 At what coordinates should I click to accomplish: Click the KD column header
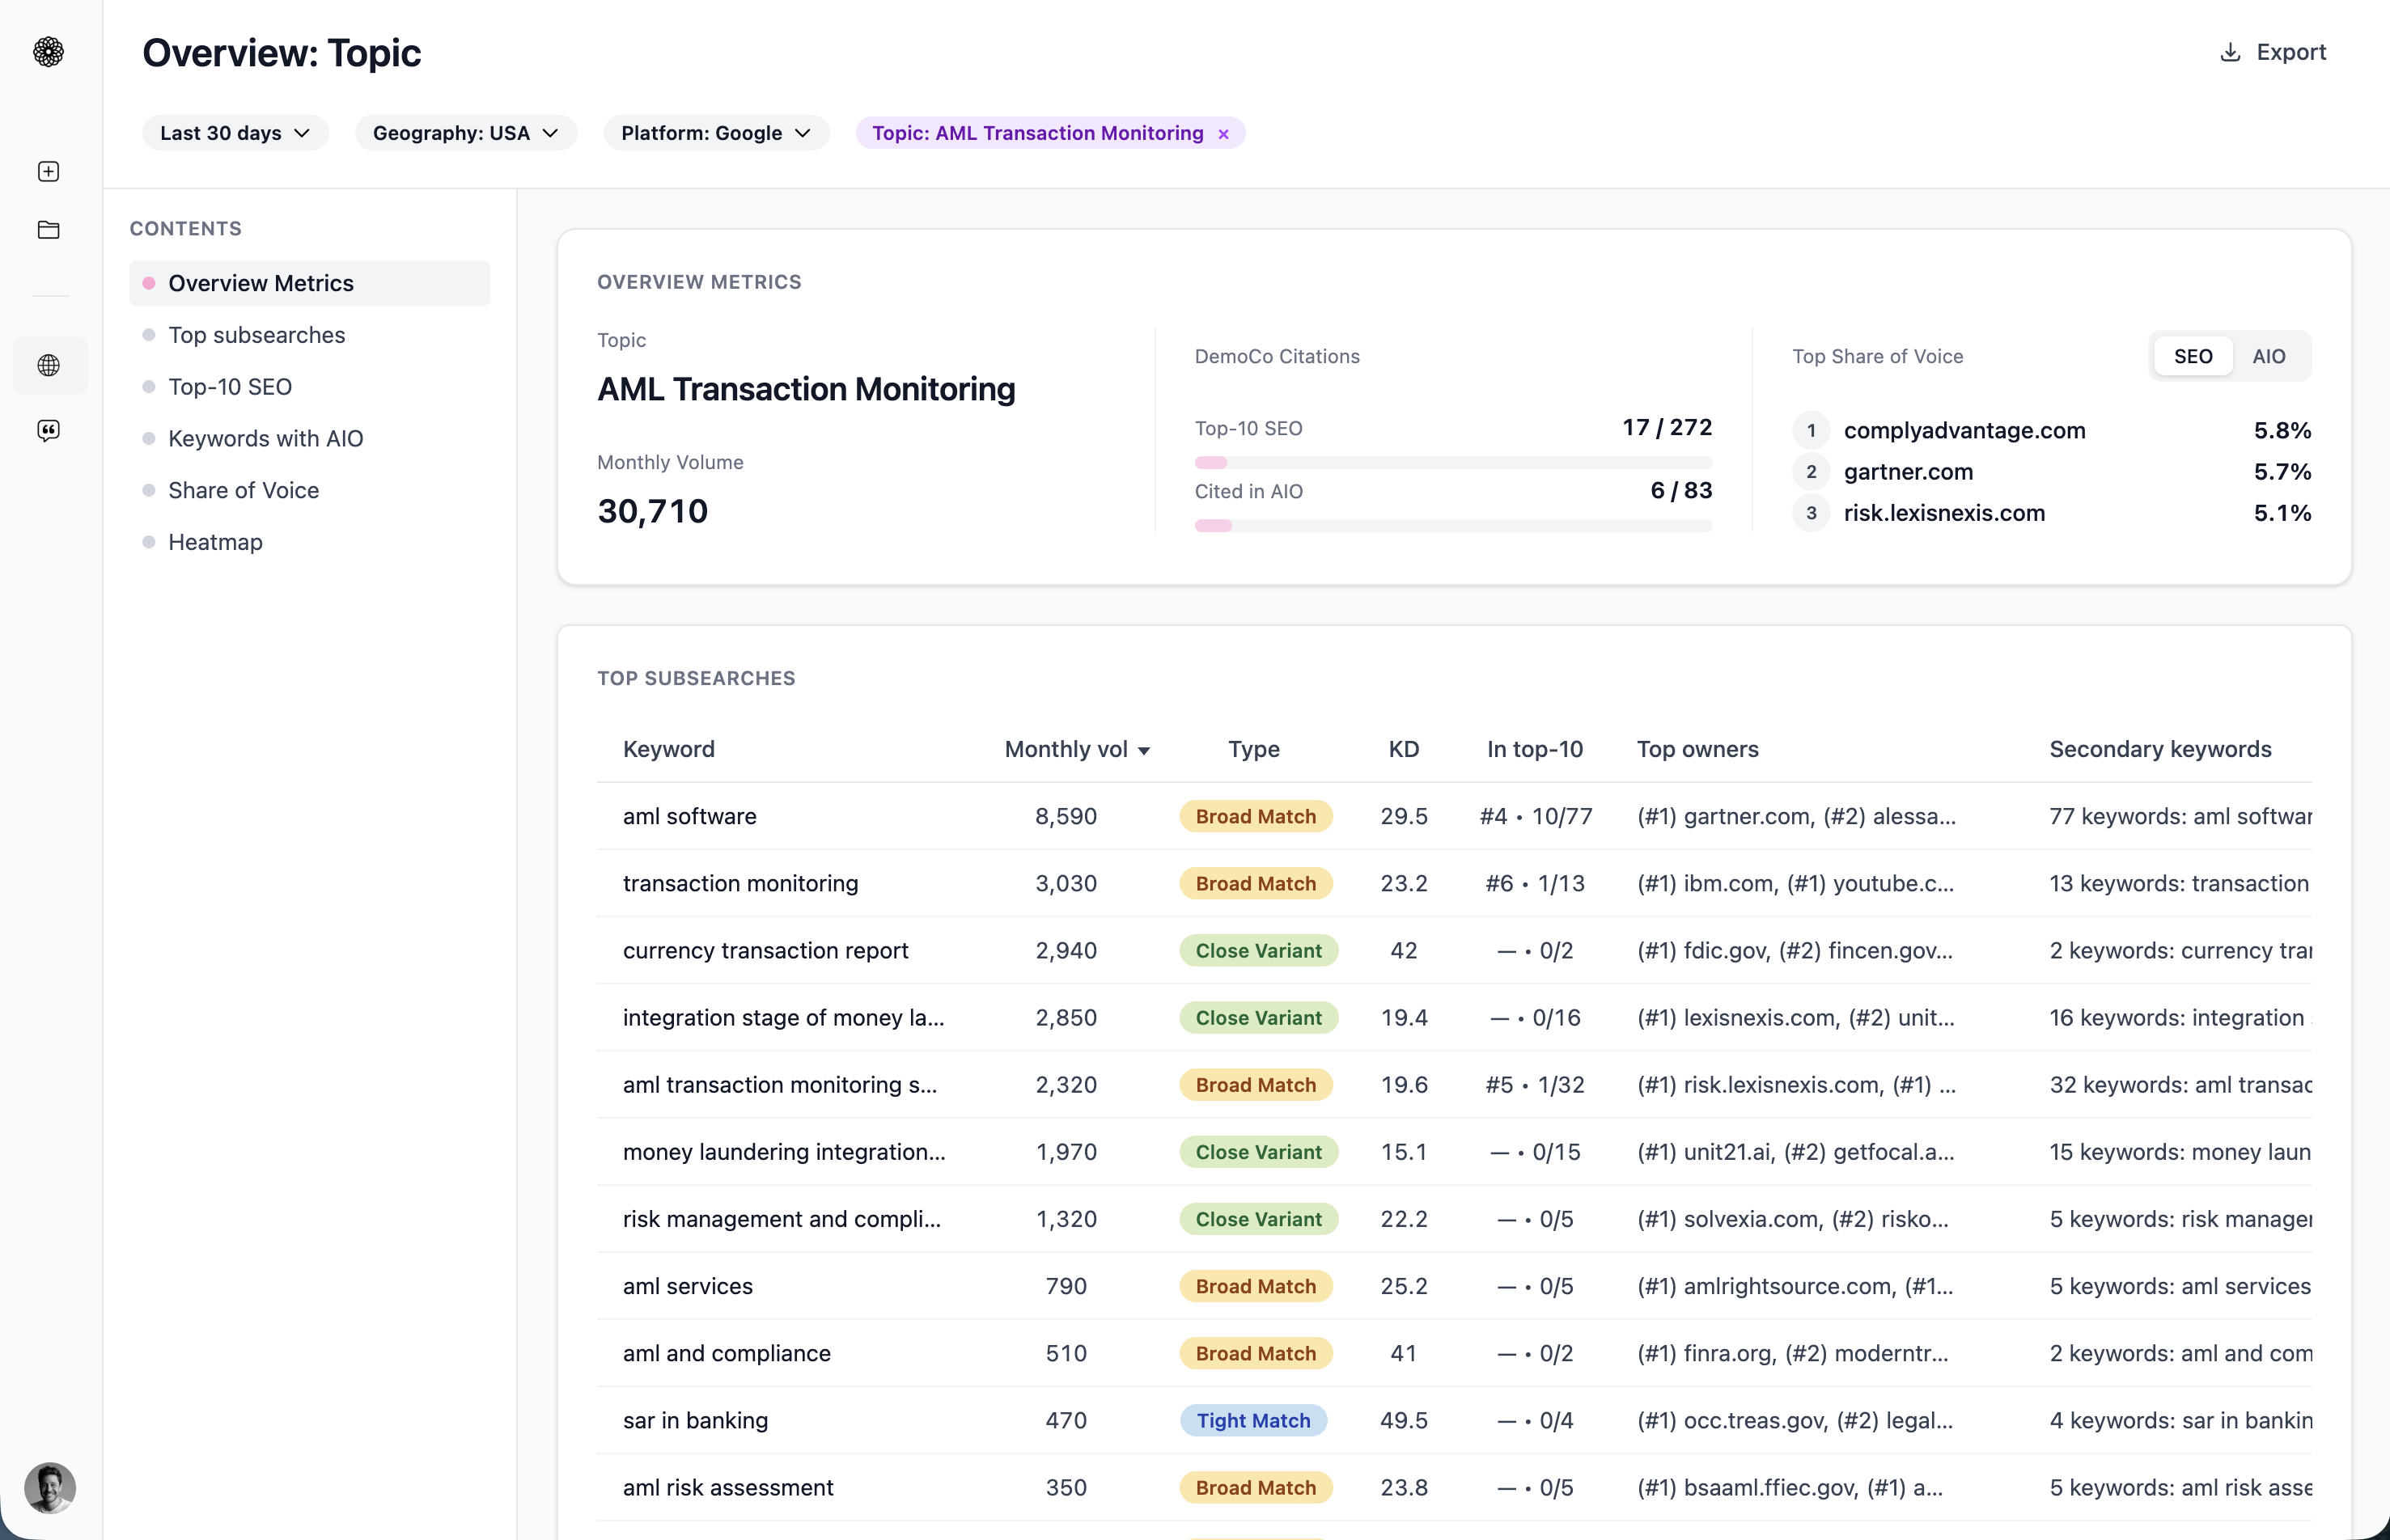coord(1403,749)
